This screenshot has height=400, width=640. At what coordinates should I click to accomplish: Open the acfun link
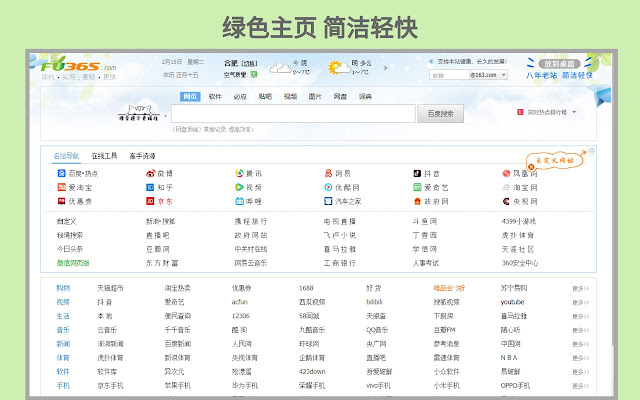click(x=240, y=302)
